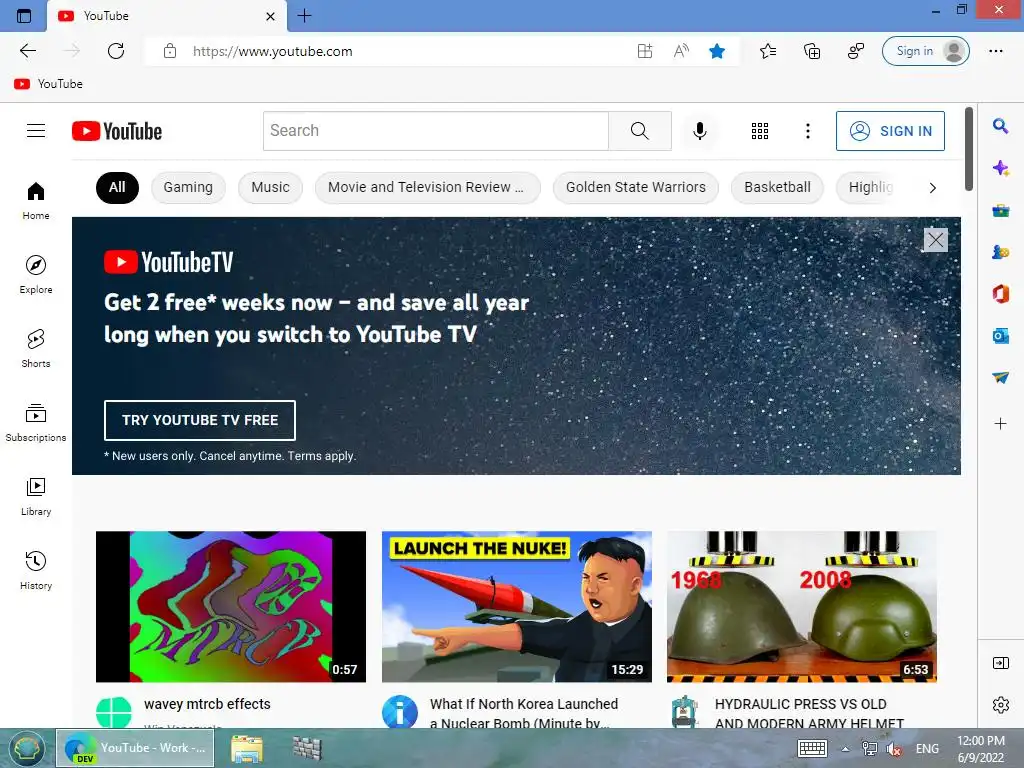Open wavey mtrcb effects thumbnail
The height and width of the screenshot is (768, 1024).
231,607
